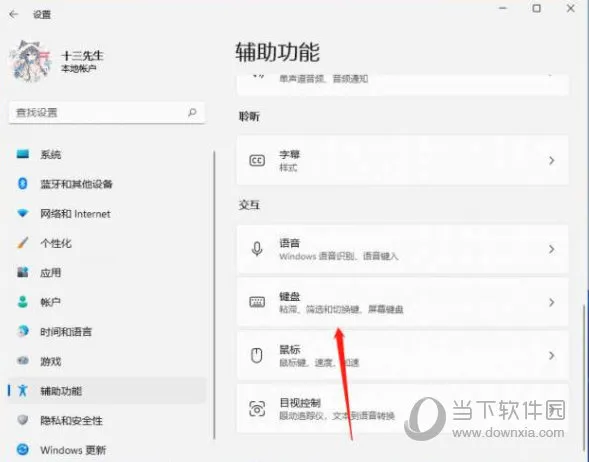Click the 查找设置 search field
589x462 pixels.
(x=107, y=112)
